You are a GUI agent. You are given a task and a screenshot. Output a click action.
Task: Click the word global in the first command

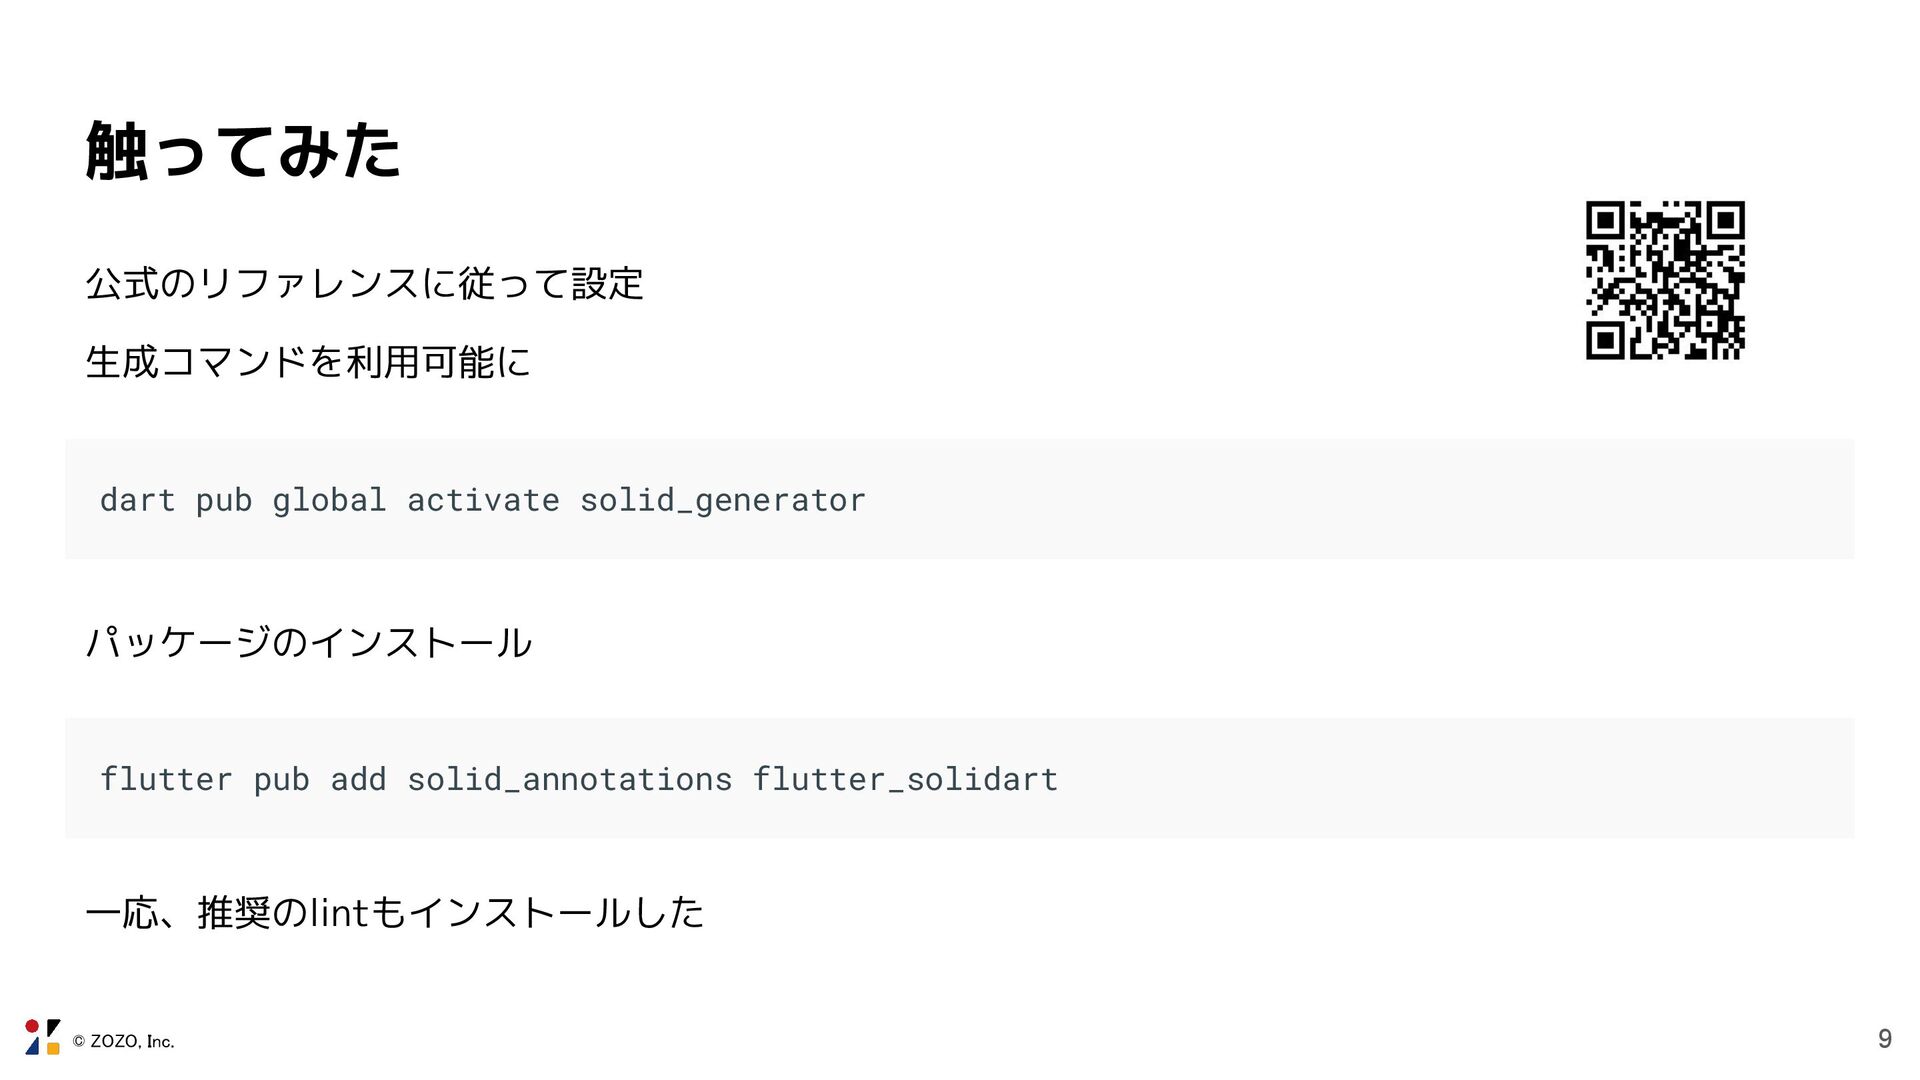pos(329,500)
